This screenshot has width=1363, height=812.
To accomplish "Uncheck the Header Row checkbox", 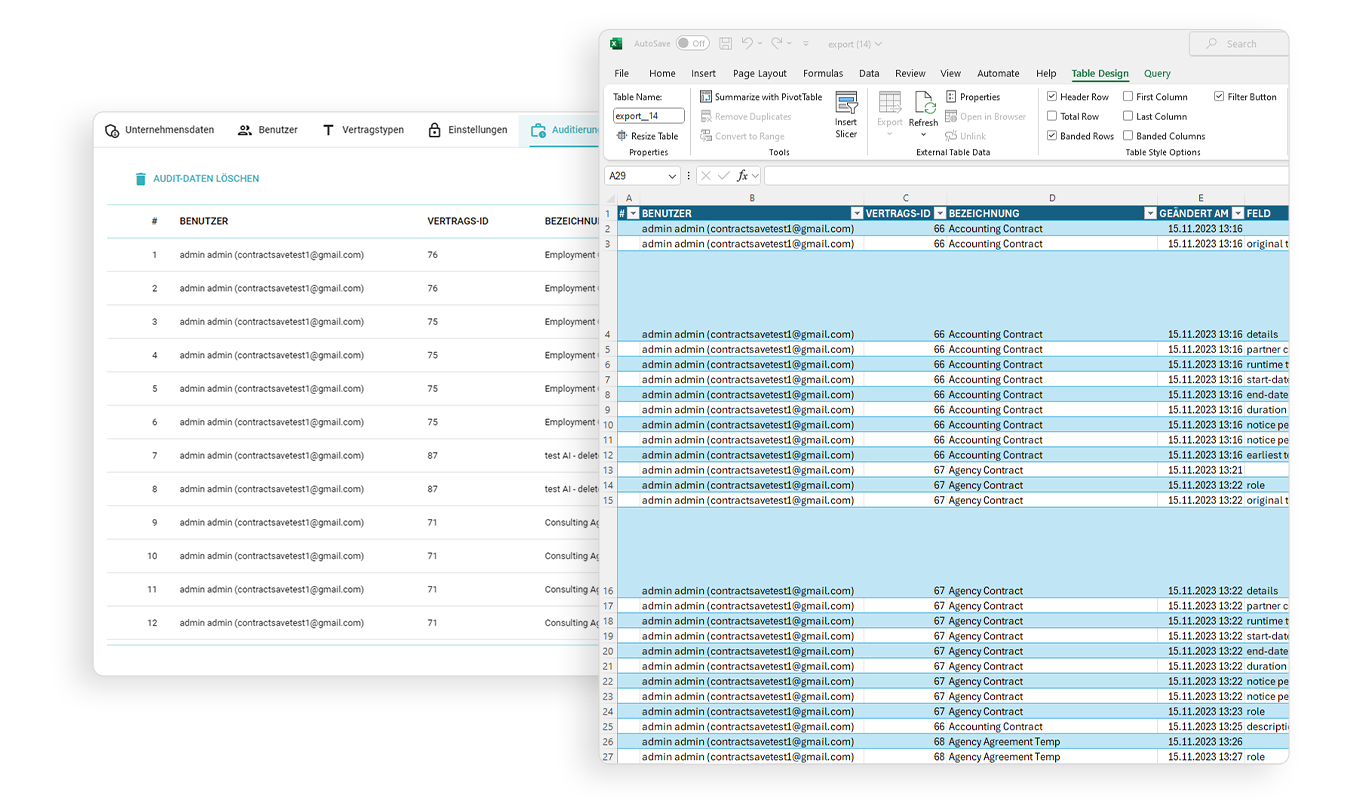I will point(1052,97).
